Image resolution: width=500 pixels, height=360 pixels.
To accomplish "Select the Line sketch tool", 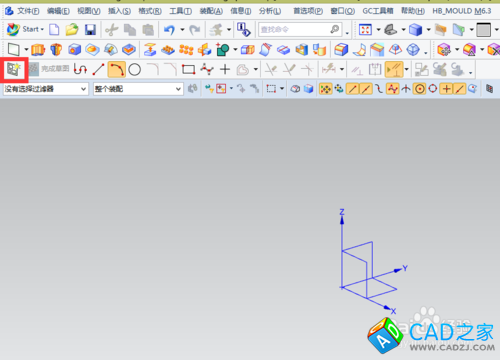I will [x=98, y=70].
